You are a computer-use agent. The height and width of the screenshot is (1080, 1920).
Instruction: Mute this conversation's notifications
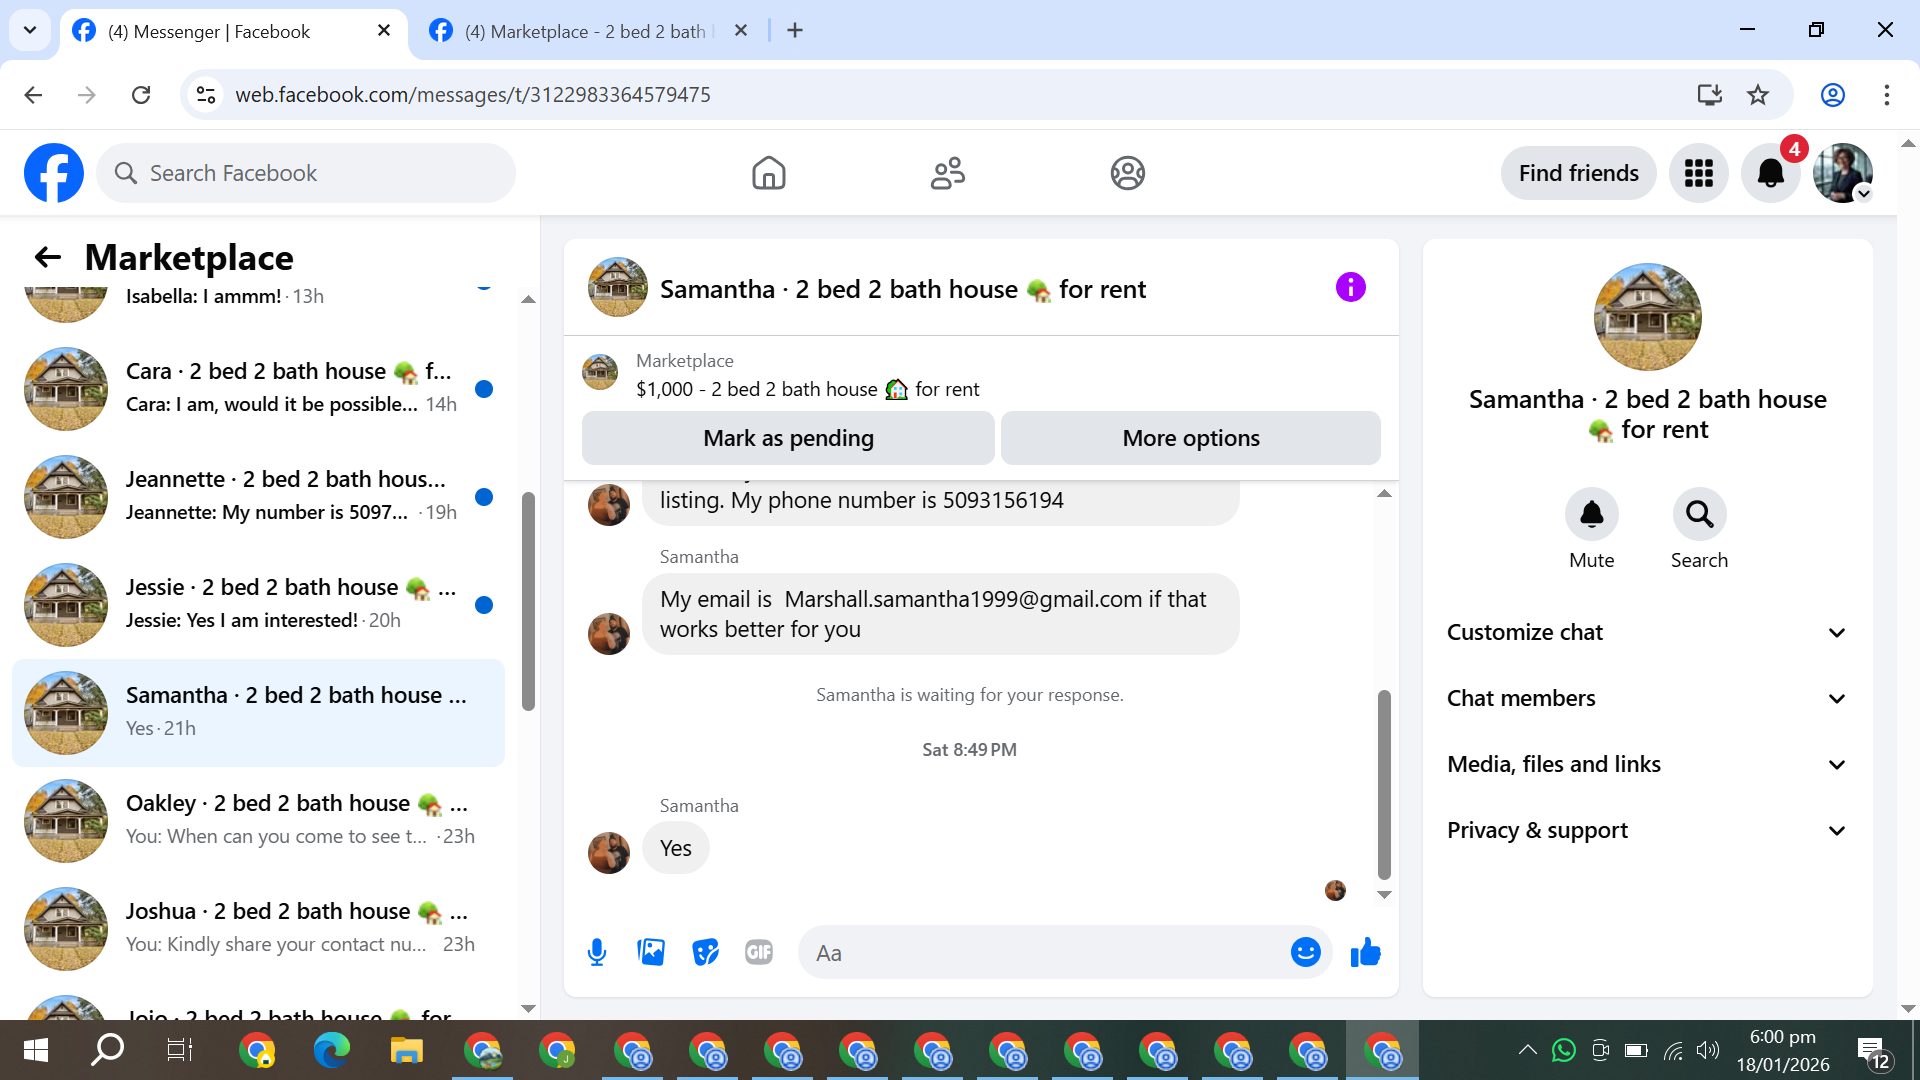[1591, 515]
